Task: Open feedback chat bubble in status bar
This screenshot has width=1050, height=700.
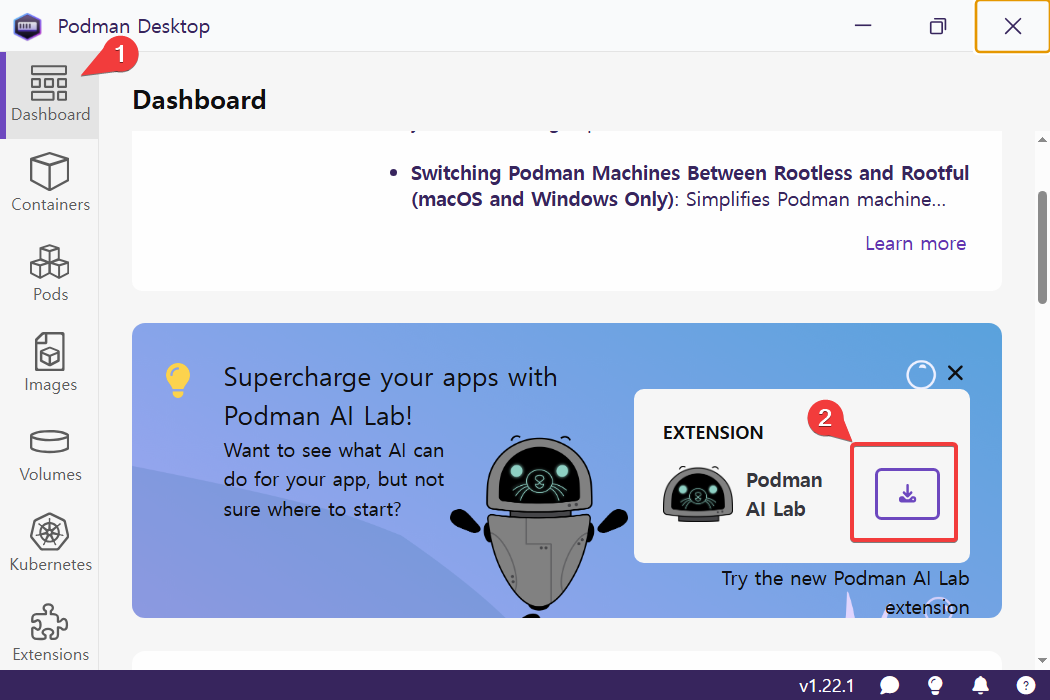Action: tap(889, 685)
